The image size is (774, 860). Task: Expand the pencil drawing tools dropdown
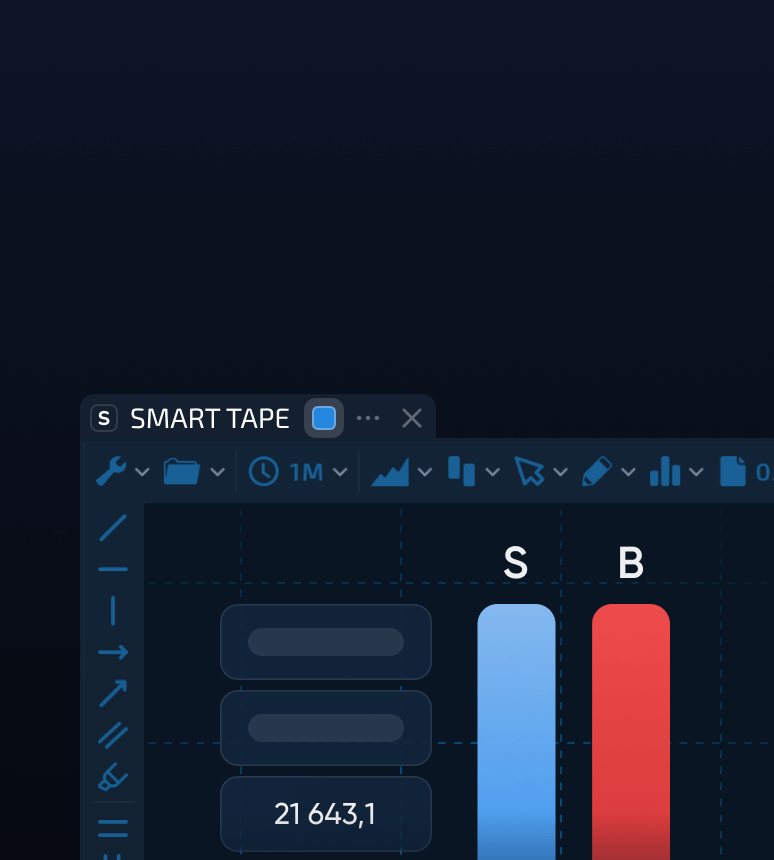pos(628,472)
